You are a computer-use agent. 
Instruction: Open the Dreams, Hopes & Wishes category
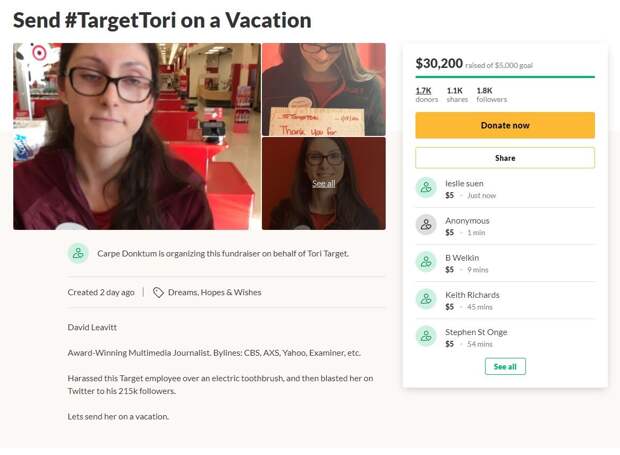point(214,293)
